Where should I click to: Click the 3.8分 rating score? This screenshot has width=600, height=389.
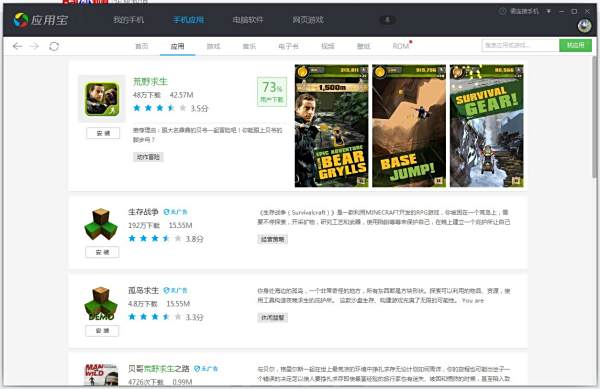click(x=195, y=239)
